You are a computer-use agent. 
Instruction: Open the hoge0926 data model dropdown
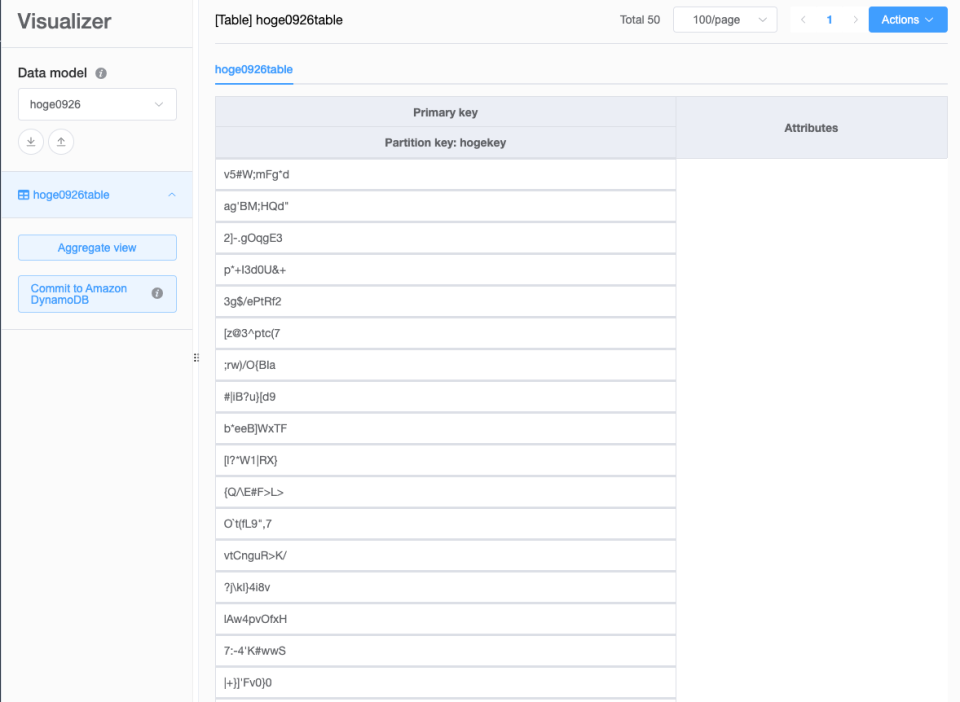coord(97,105)
